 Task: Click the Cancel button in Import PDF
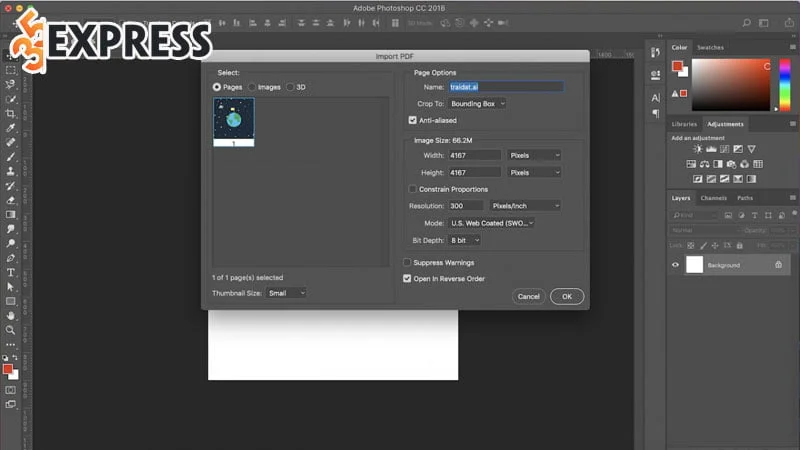529,296
